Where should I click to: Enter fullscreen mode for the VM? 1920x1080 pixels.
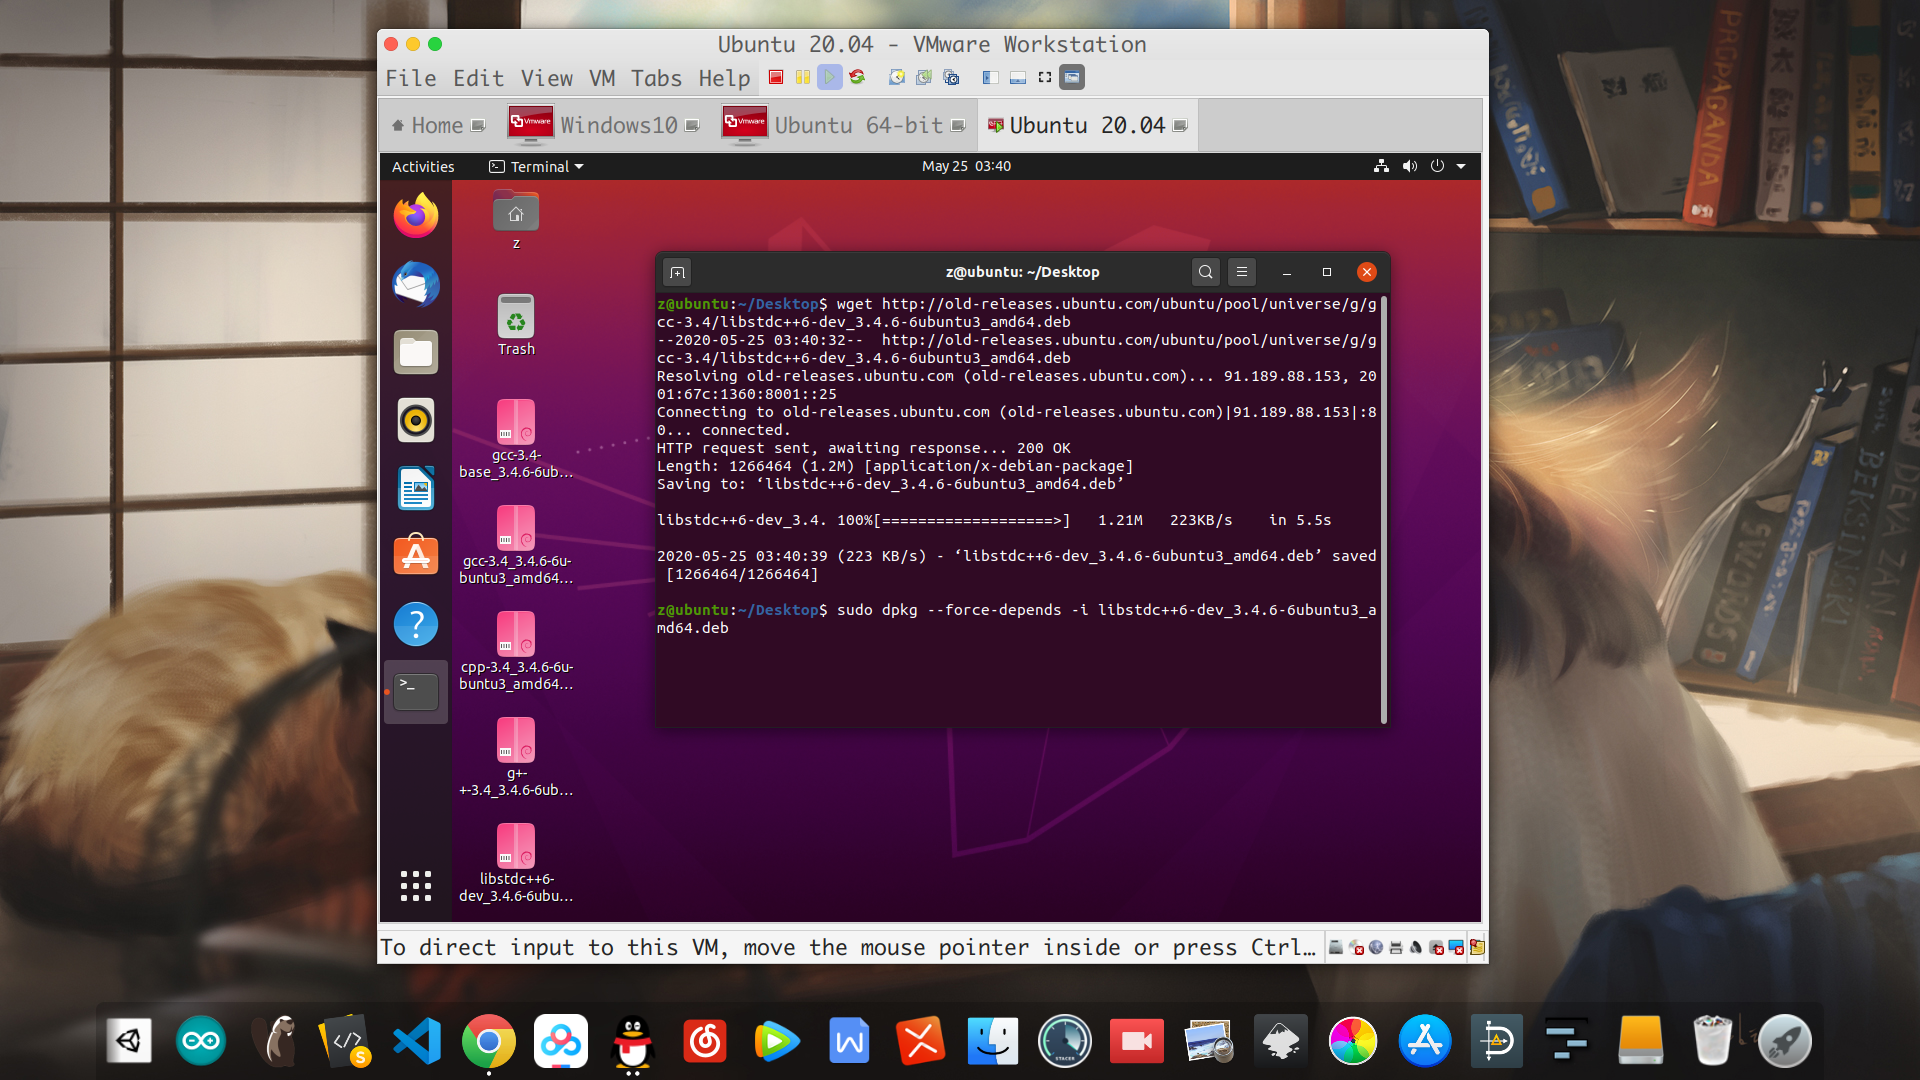point(1043,77)
